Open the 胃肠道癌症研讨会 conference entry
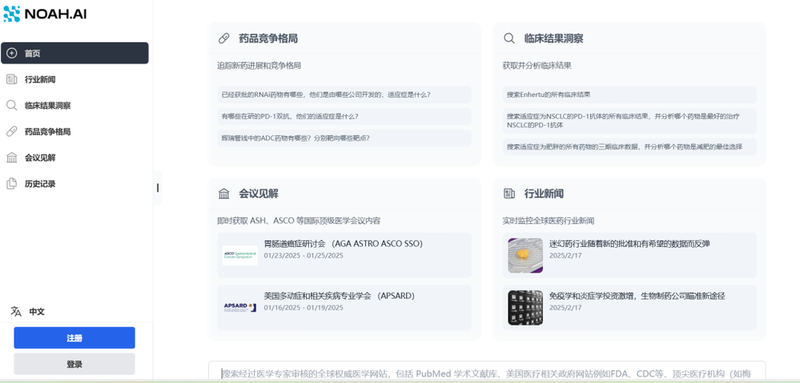Image resolution: width=800 pixels, height=383 pixels. 344,255
